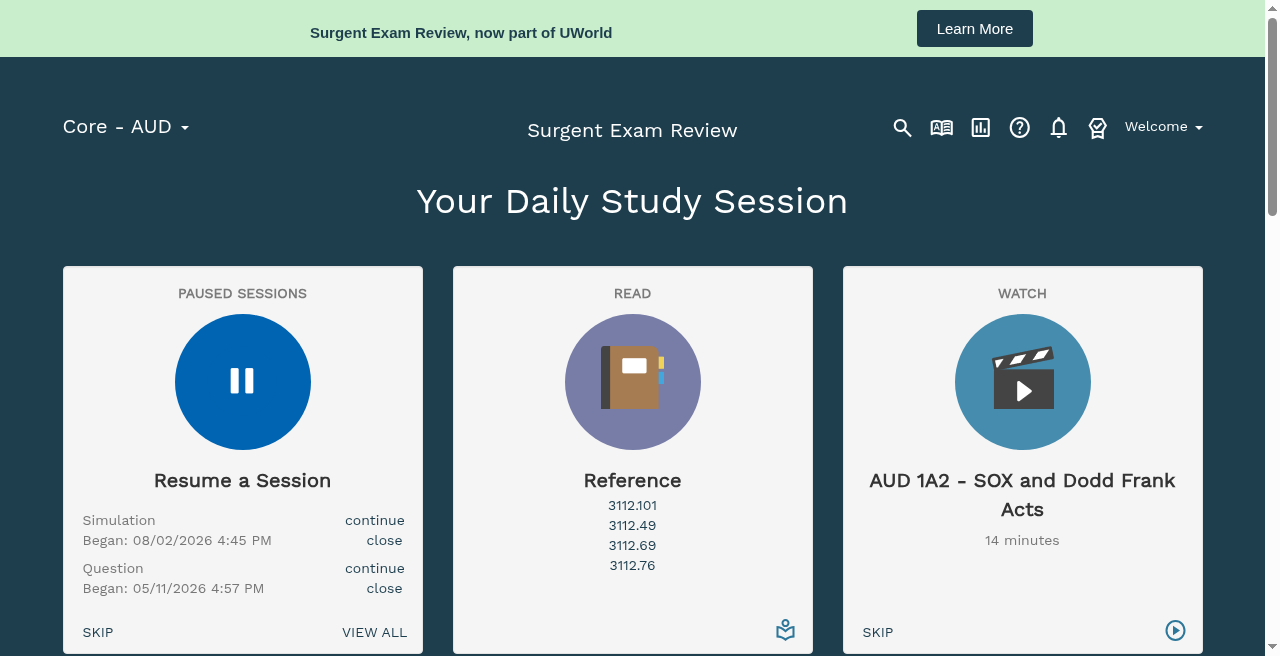Continue the paused Simulation session
This screenshot has height=656, width=1280.
pos(374,521)
